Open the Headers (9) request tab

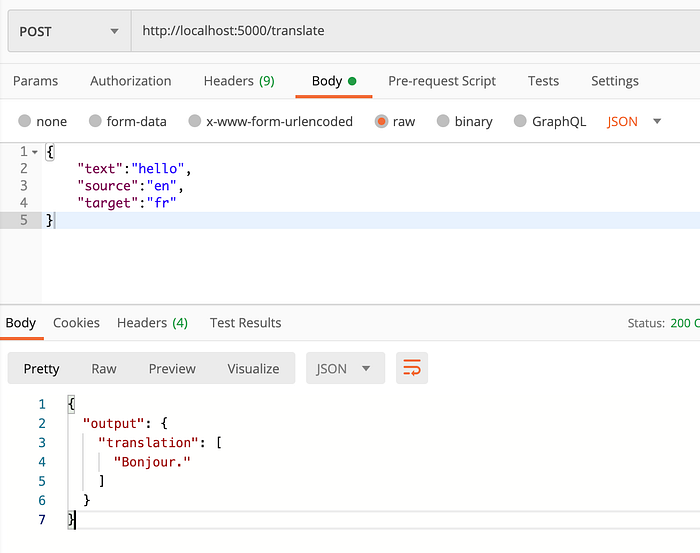click(x=239, y=81)
